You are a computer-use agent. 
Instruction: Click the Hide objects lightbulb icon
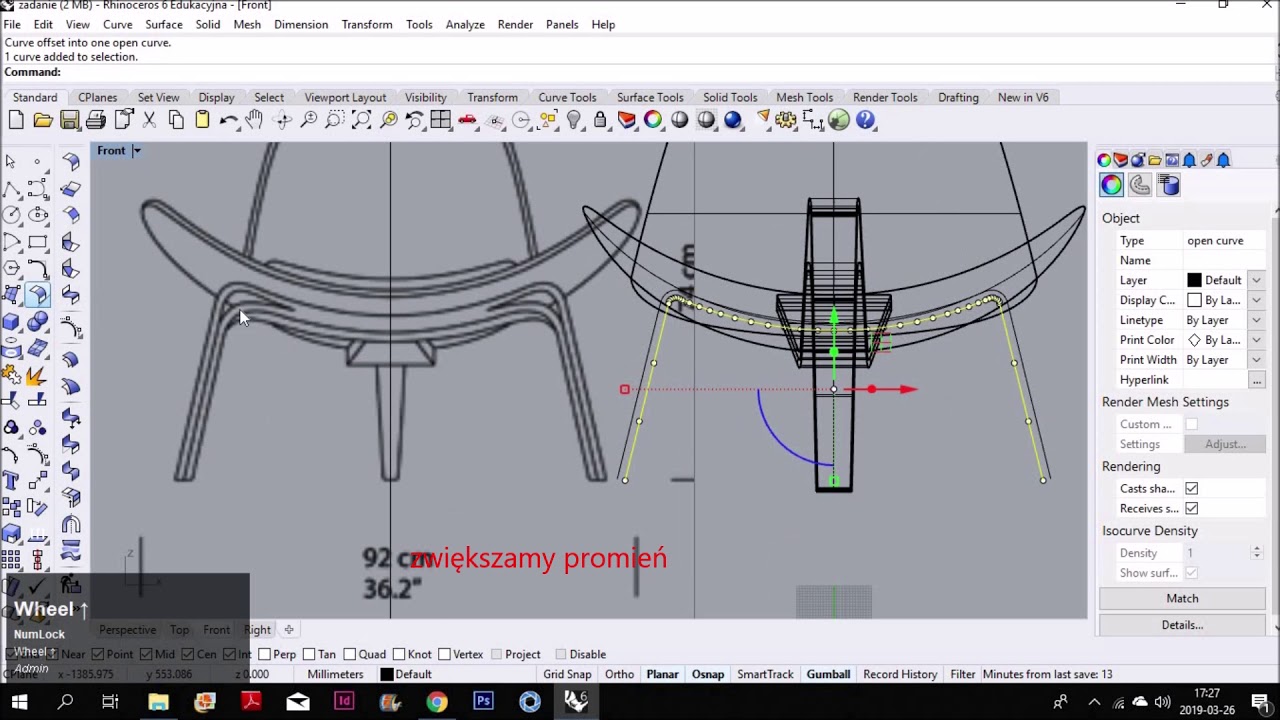click(574, 120)
